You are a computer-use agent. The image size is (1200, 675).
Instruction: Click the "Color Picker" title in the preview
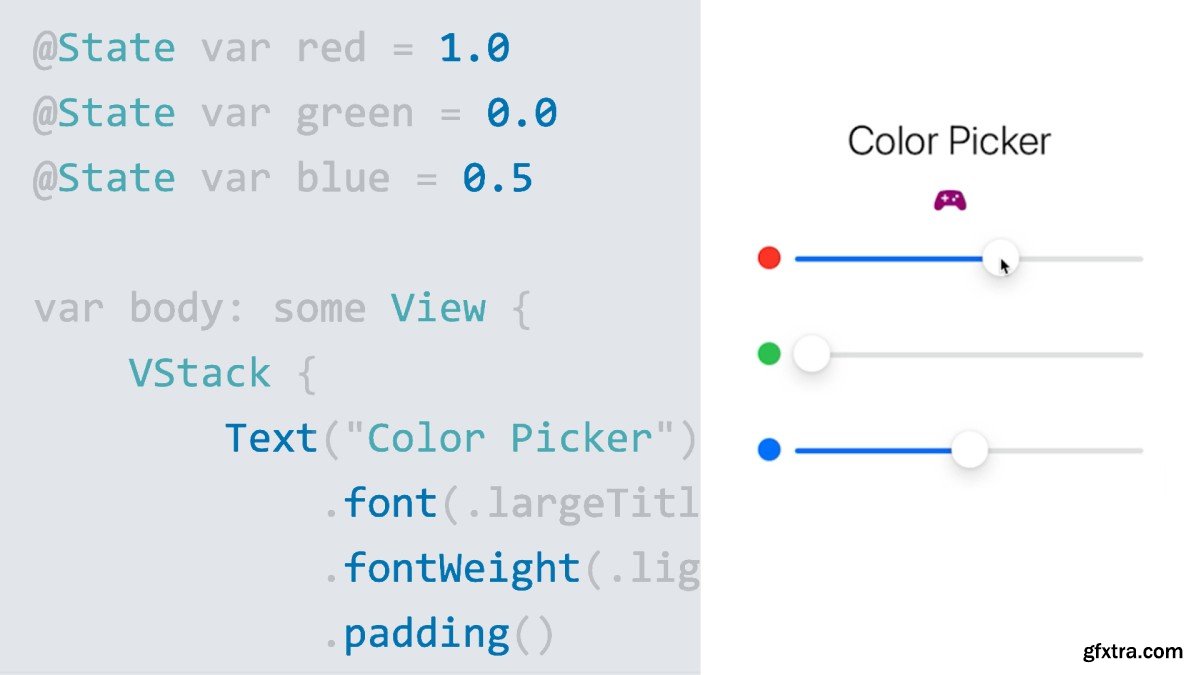pos(949,141)
